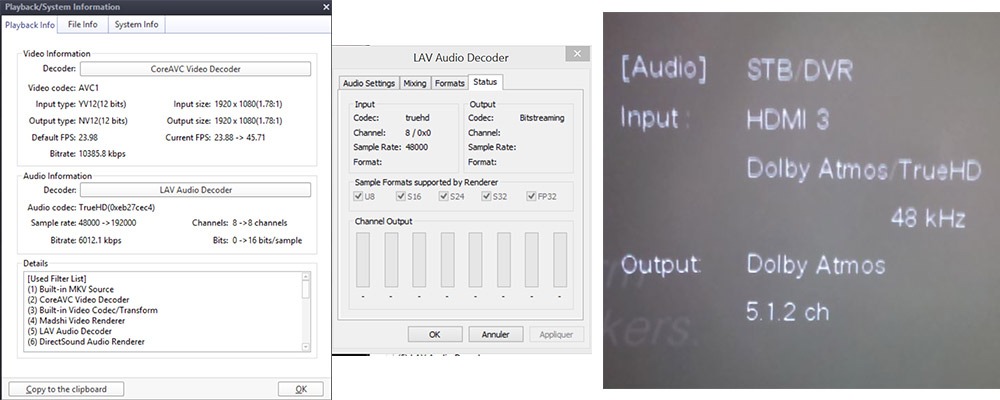Click Sample rate '48000 ->192000' value

[108, 223]
